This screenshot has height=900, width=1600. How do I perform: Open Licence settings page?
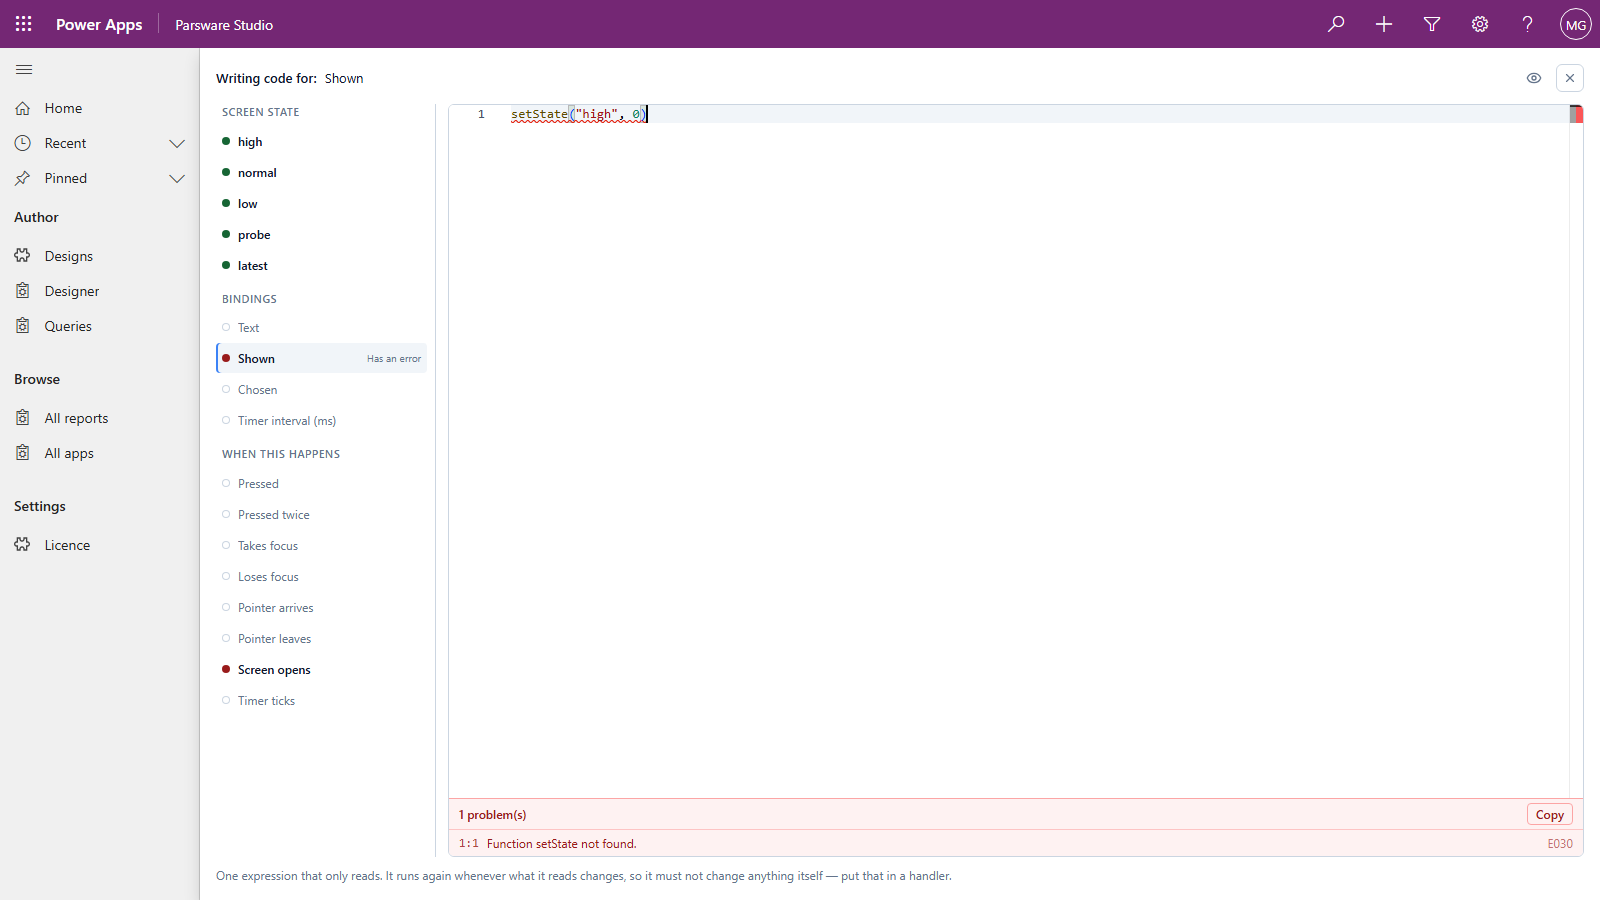tap(100, 545)
